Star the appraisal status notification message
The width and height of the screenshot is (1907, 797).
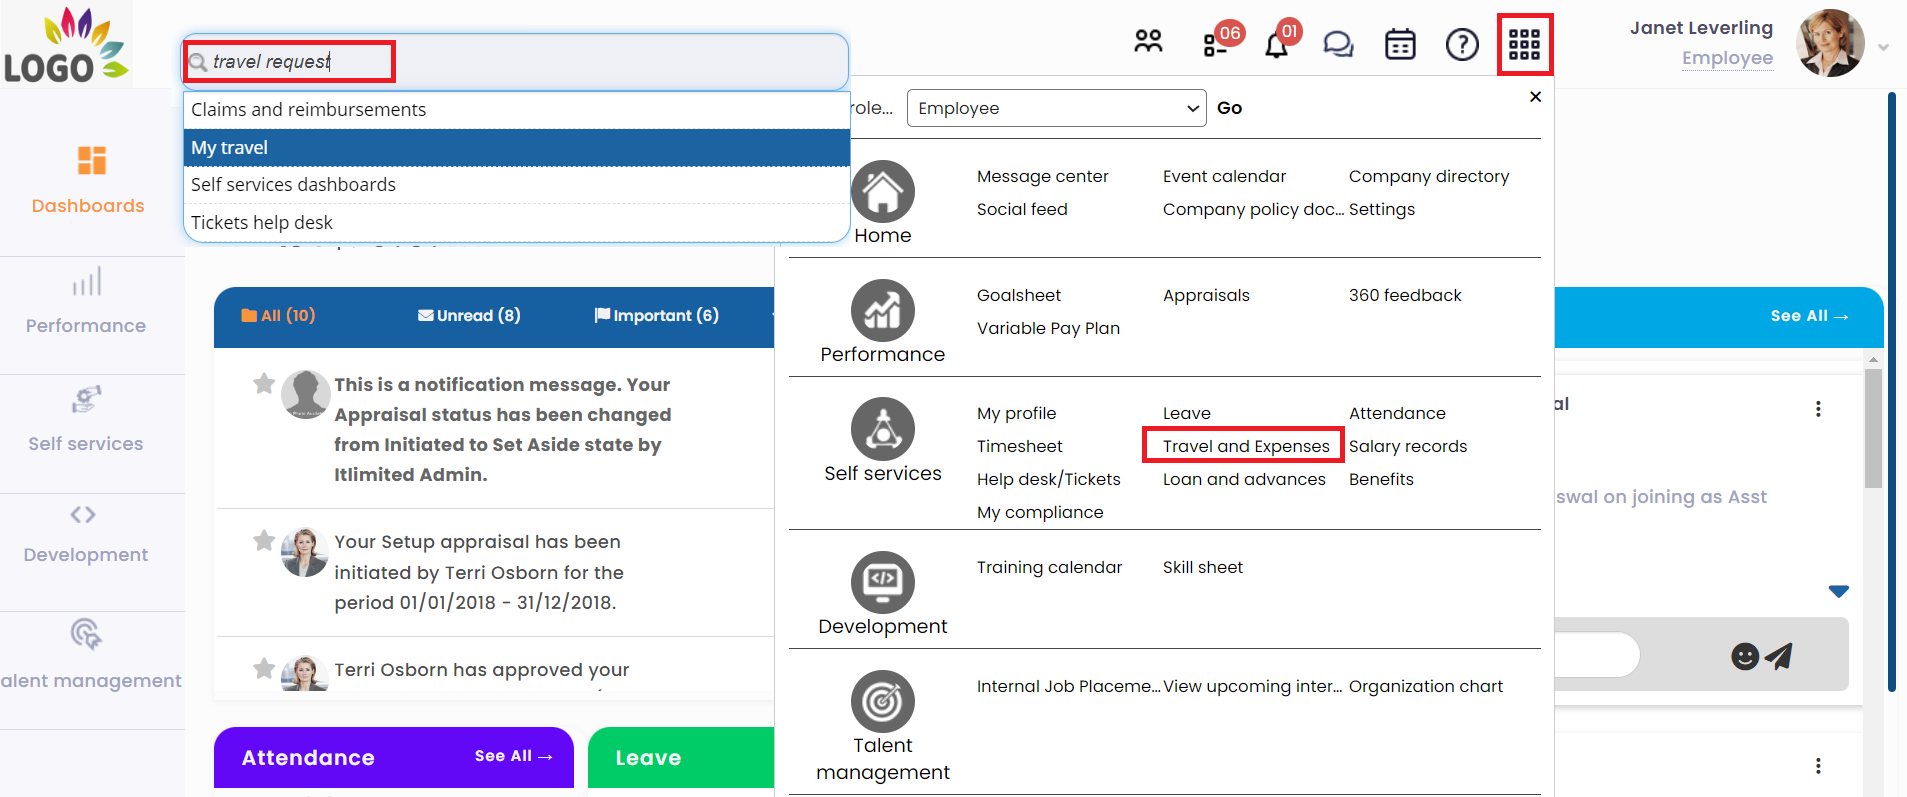pos(264,384)
